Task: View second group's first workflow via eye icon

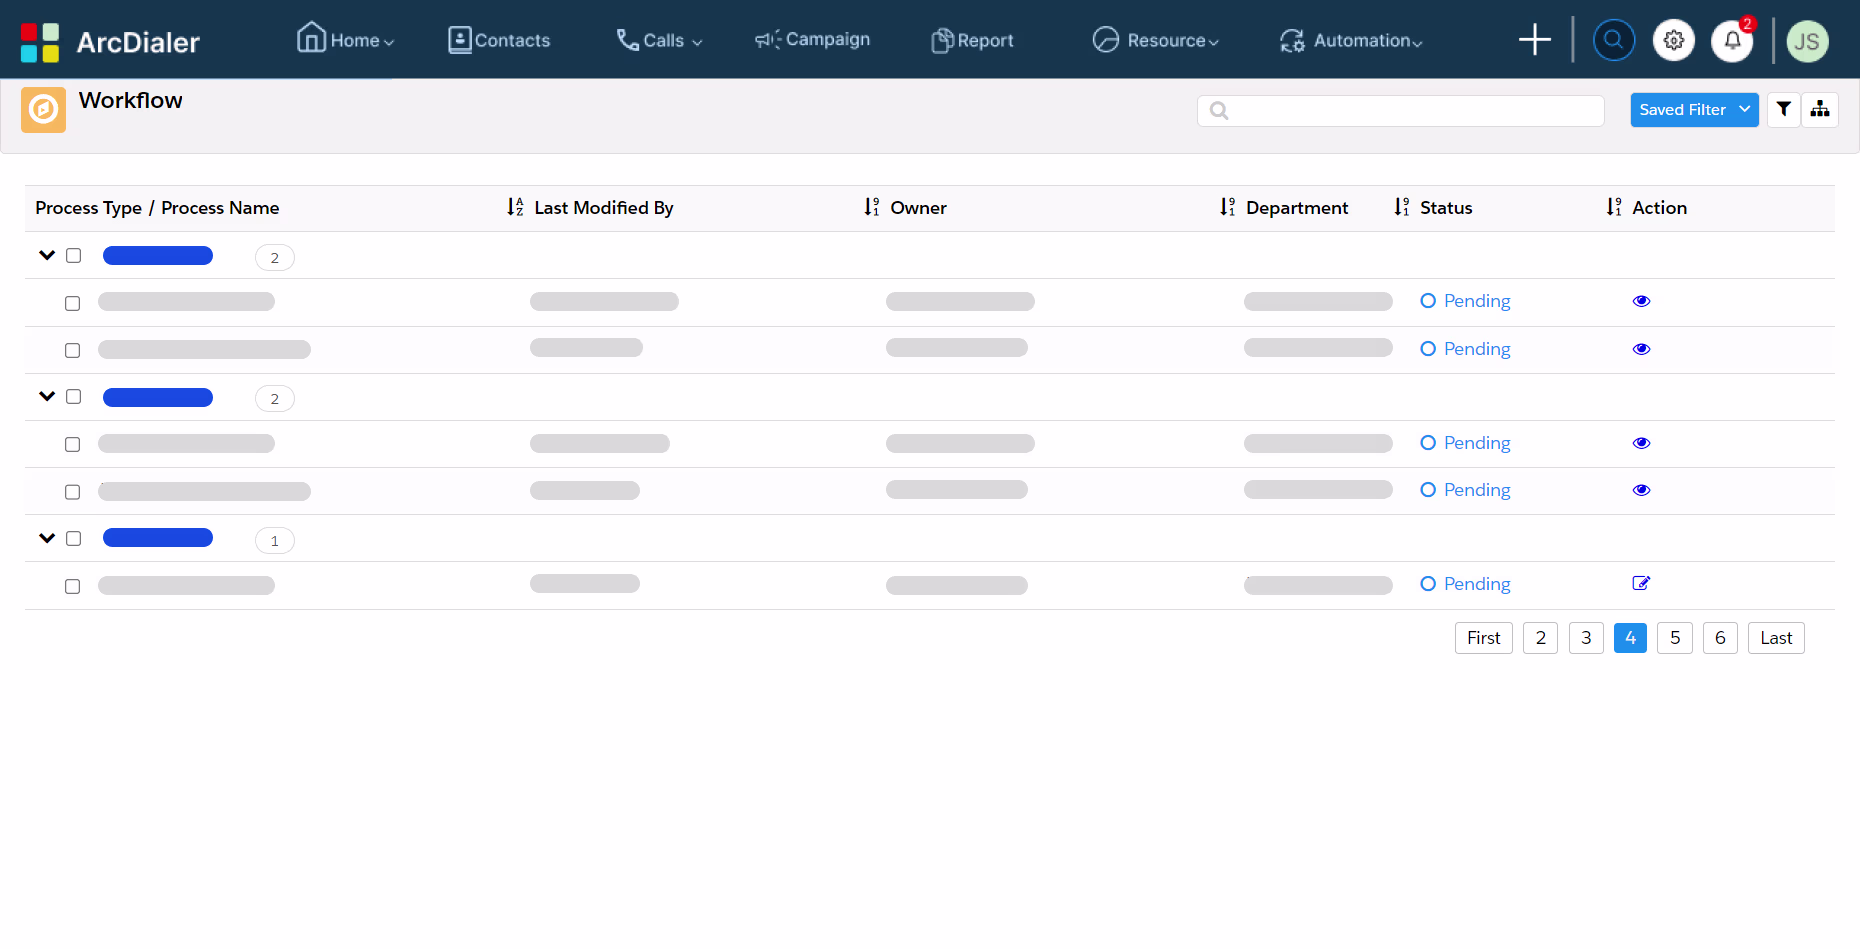Action: pos(1641,443)
